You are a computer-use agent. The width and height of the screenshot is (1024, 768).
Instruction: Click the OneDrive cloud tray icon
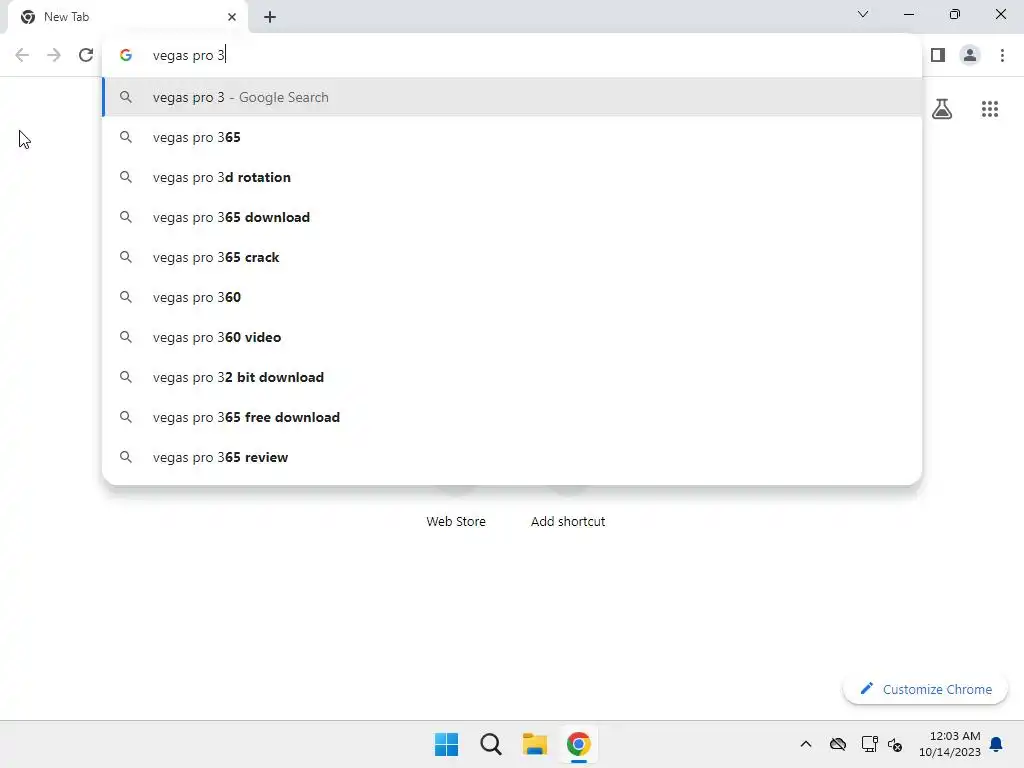(x=838, y=744)
